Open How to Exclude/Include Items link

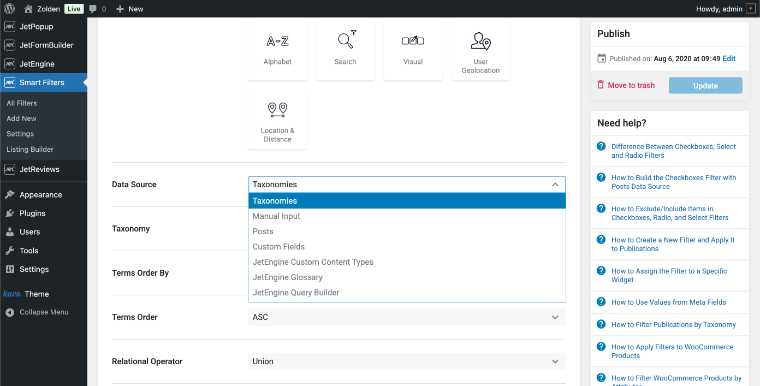[x=670, y=213]
